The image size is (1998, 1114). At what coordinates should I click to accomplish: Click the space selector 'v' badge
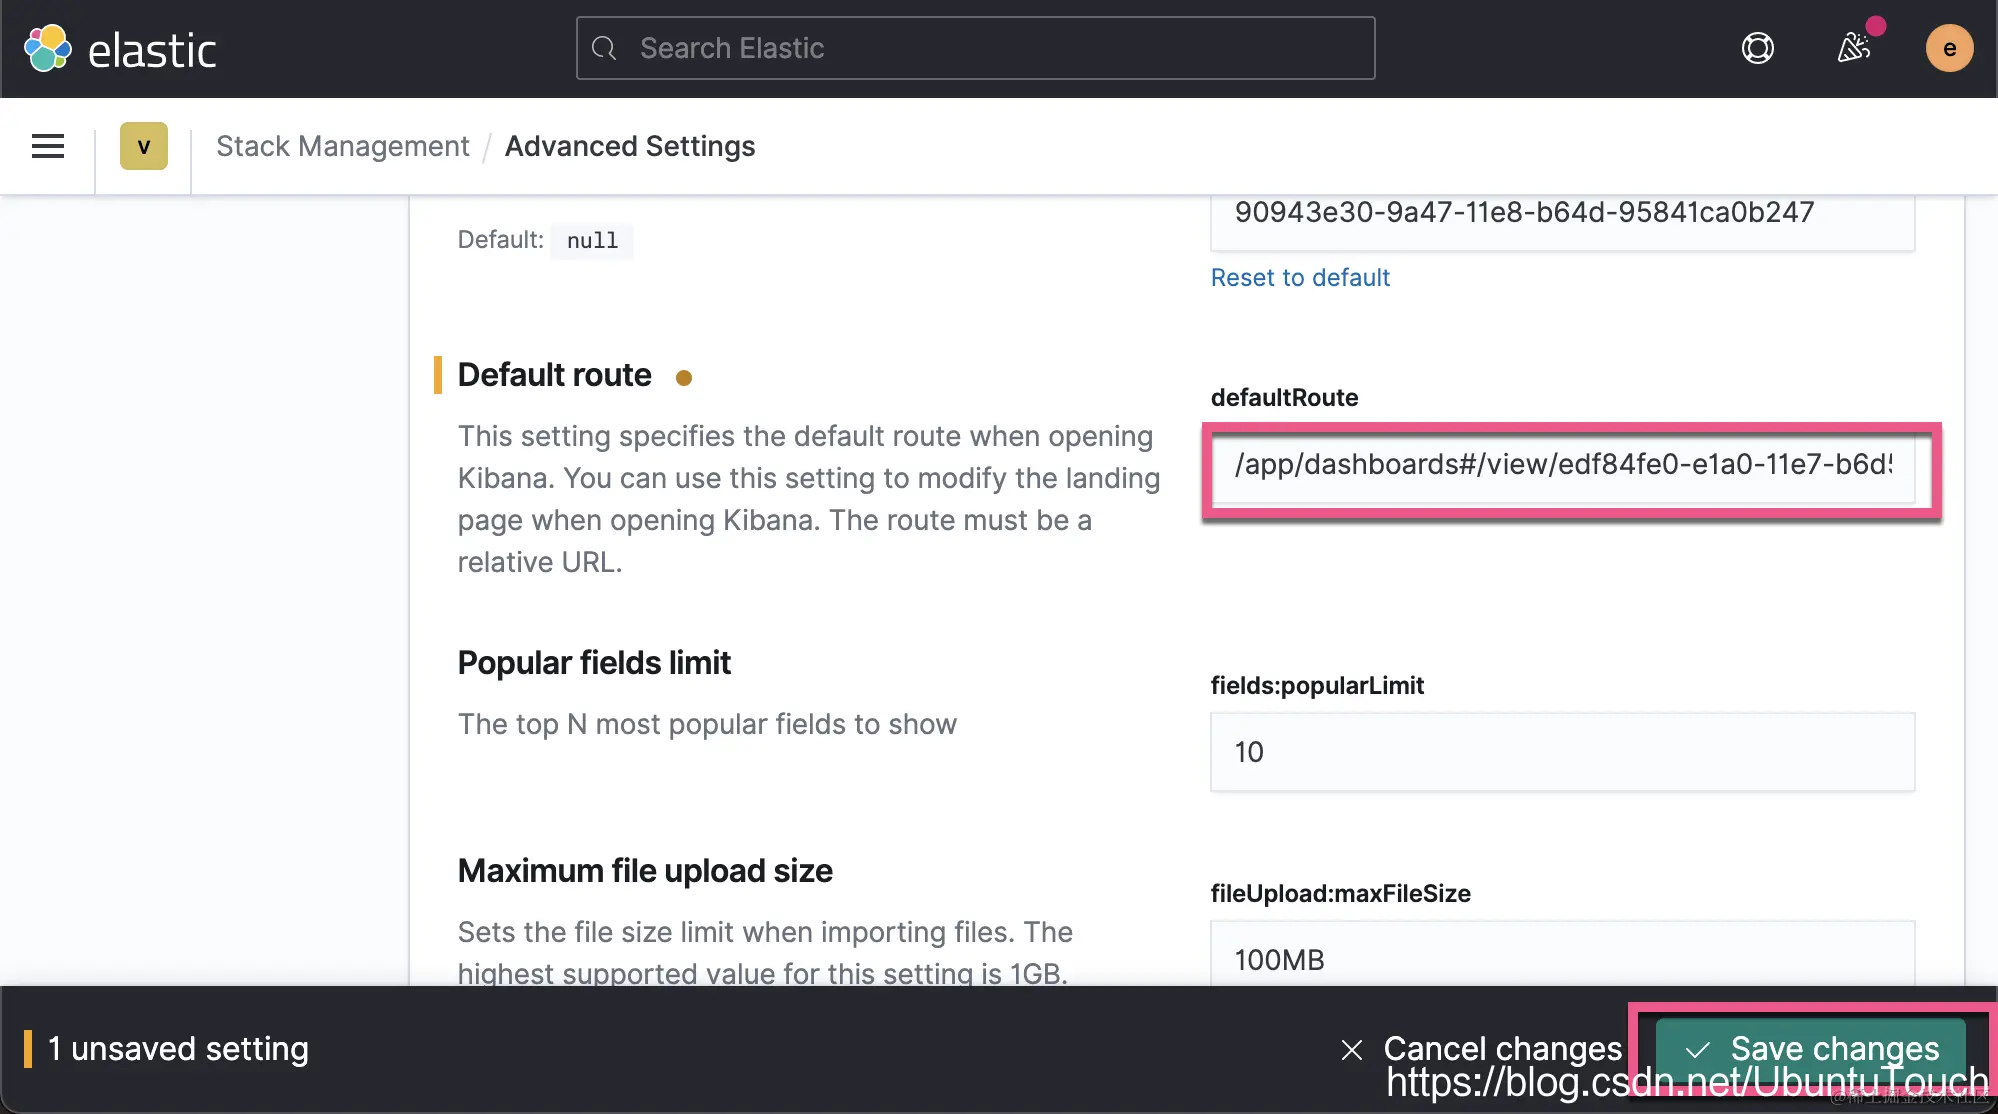coord(143,146)
